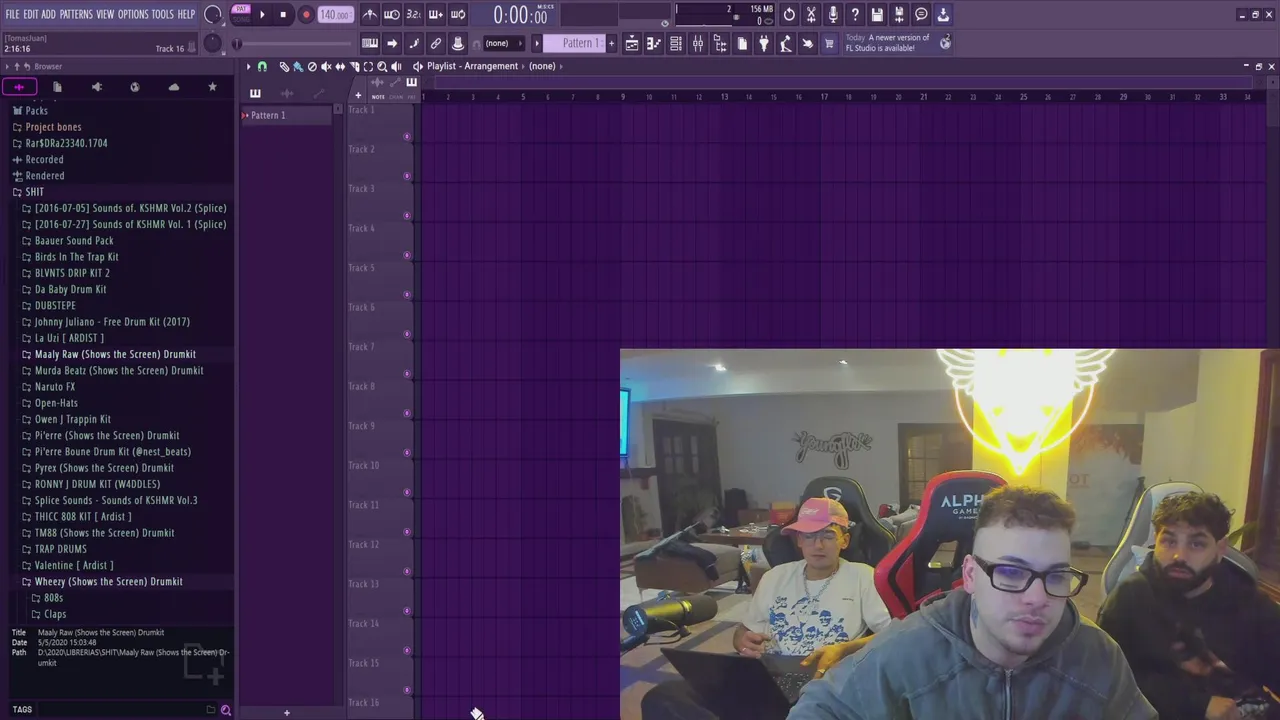Open the Playlist view icon
The image size is (1280, 720).
pyautogui.click(x=632, y=43)
